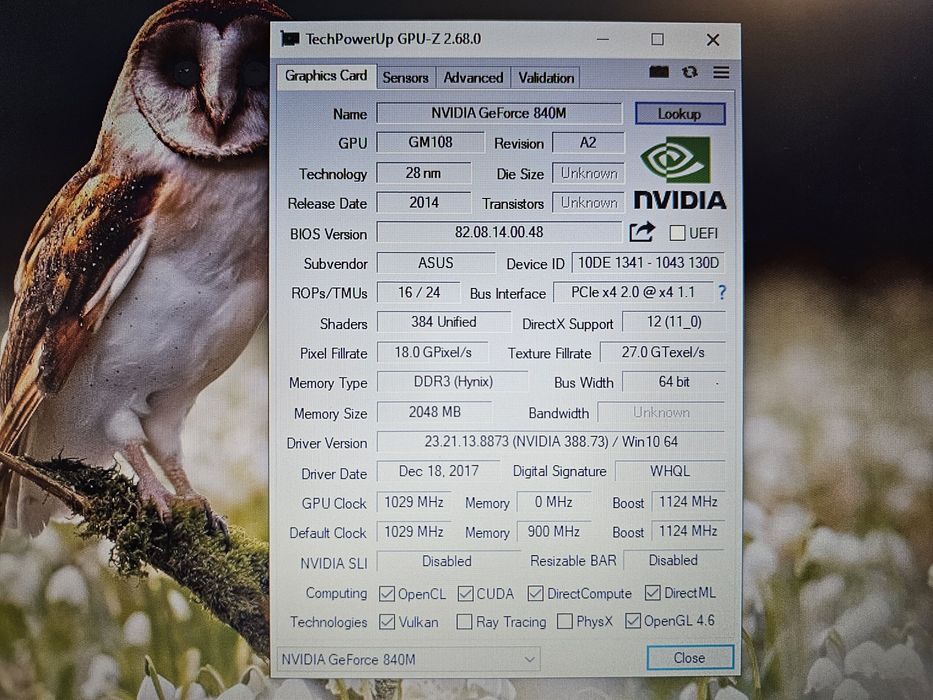Click the Subvendor value ASUS
This screenshot has height=700, width=933.
(436, 263)
